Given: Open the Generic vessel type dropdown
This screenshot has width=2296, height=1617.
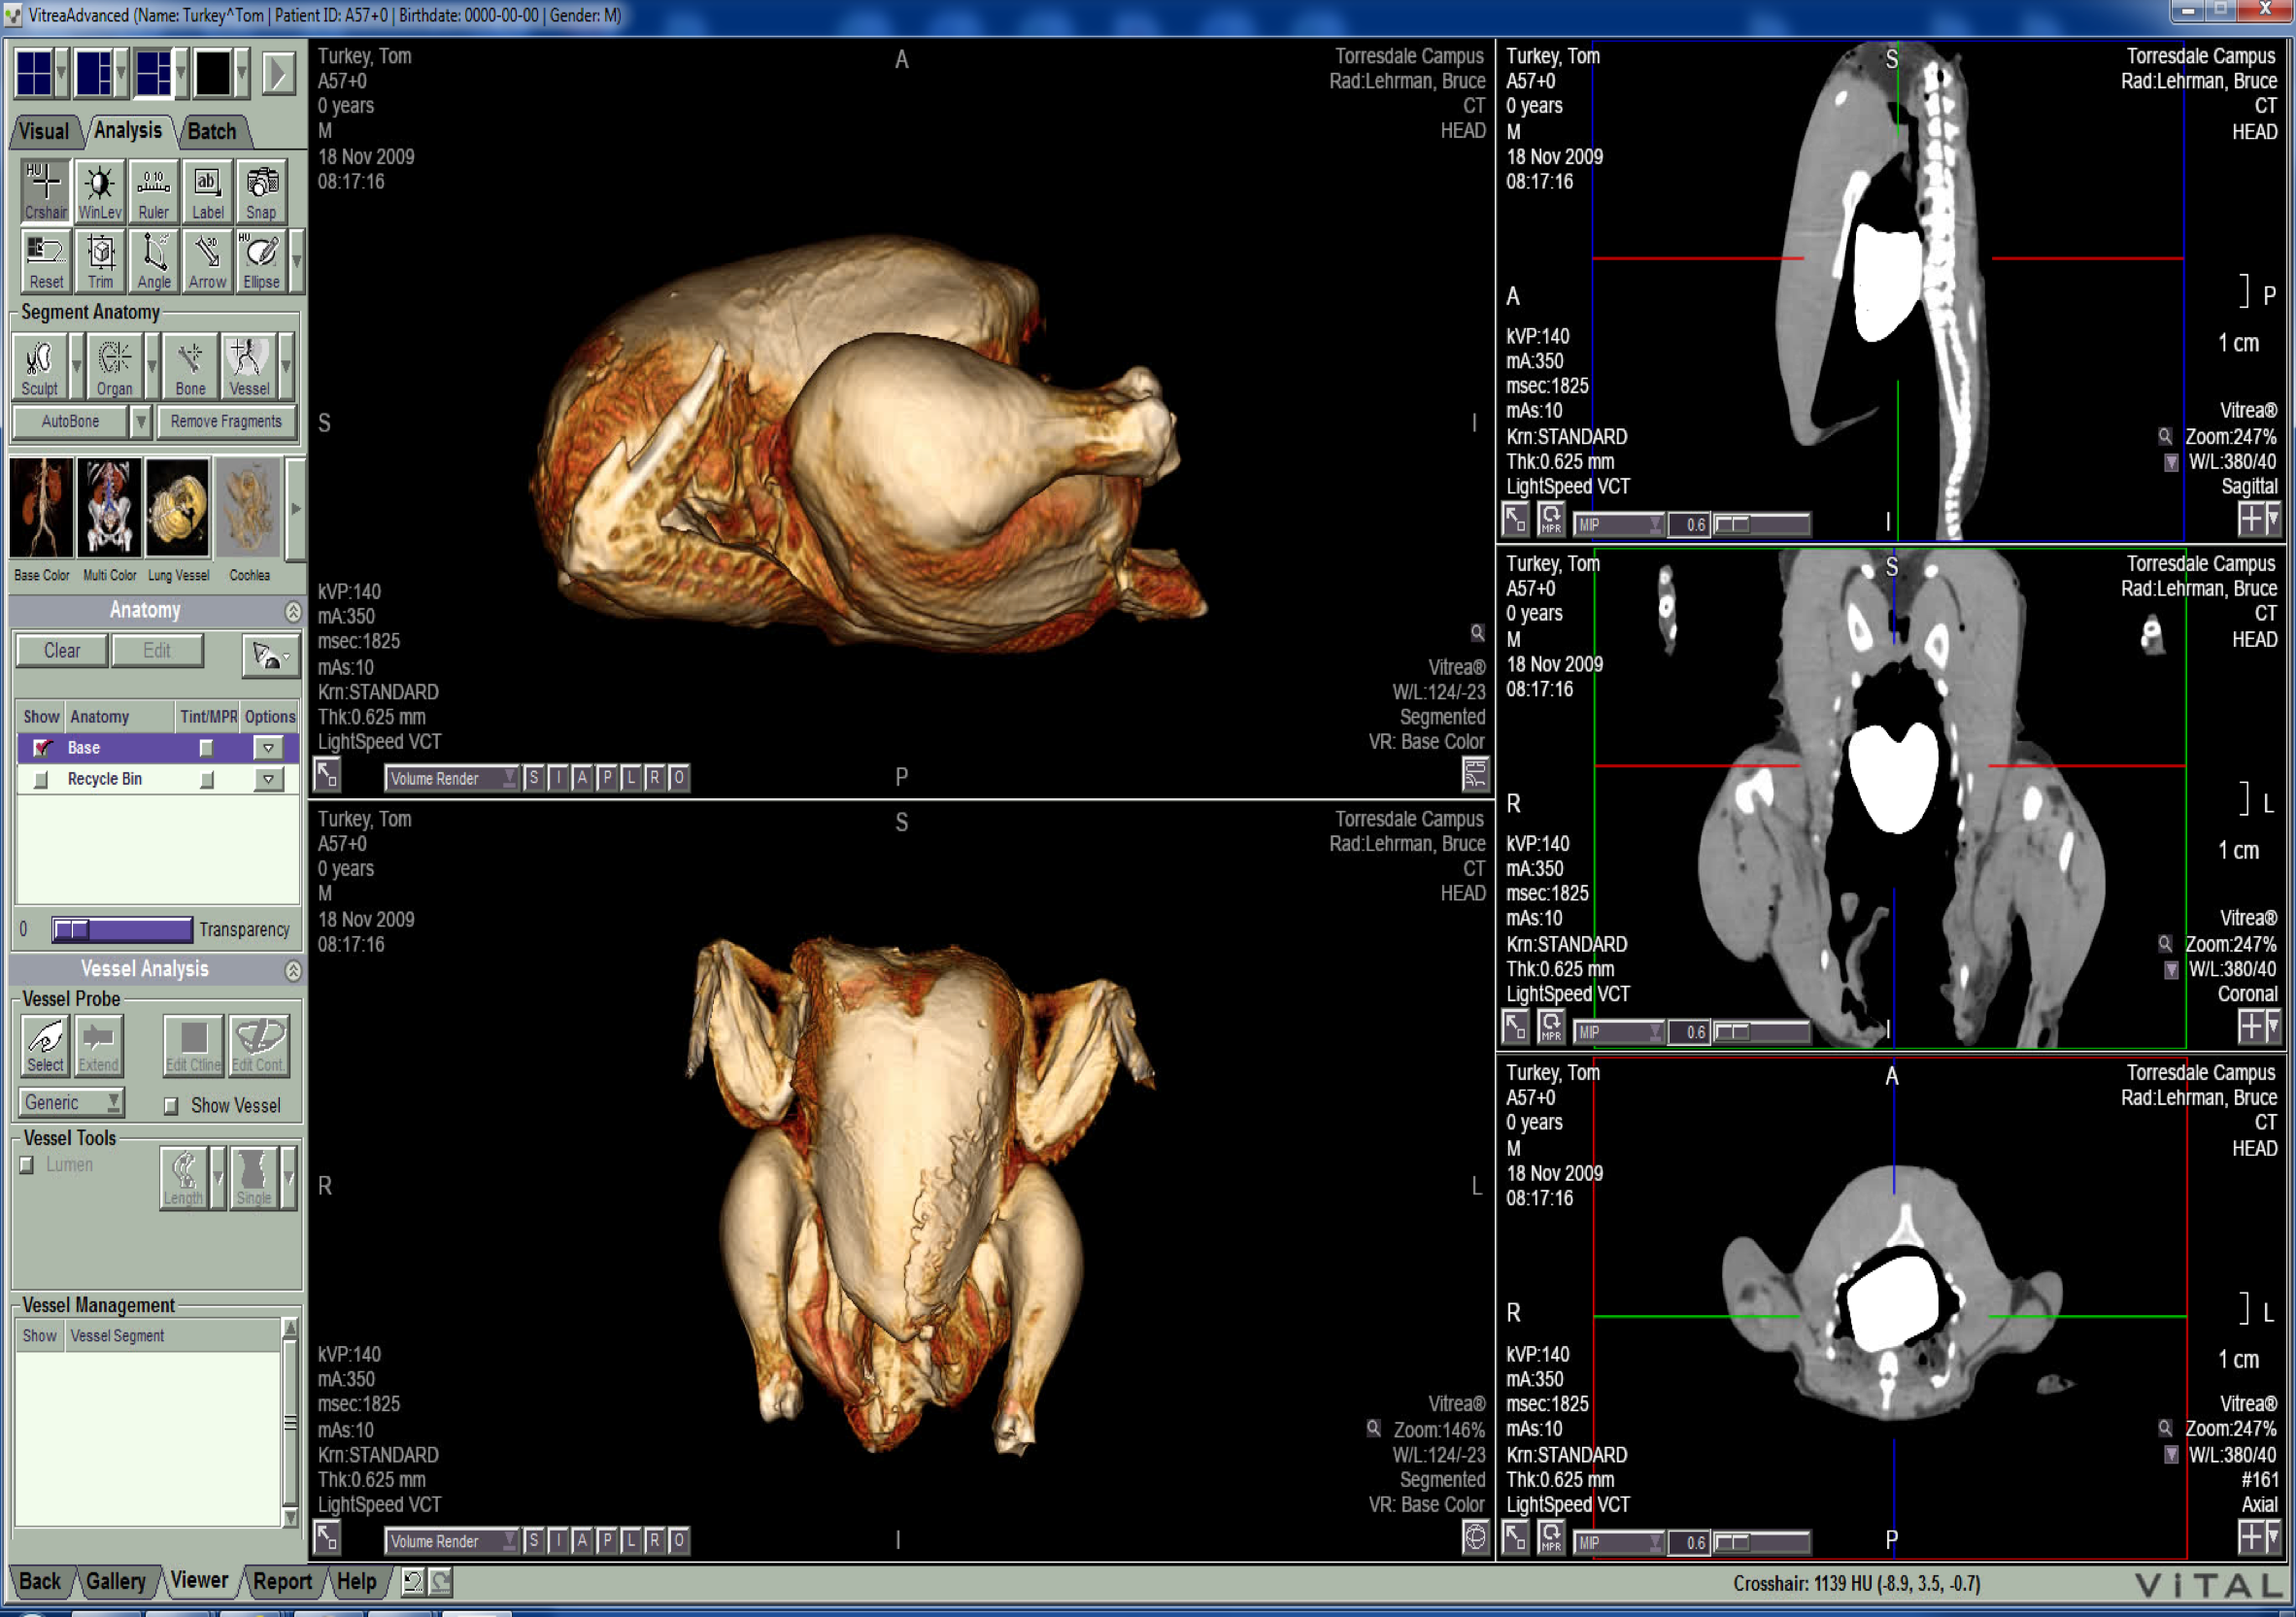Looking at the screenshot, I should tap(71, 1102).
